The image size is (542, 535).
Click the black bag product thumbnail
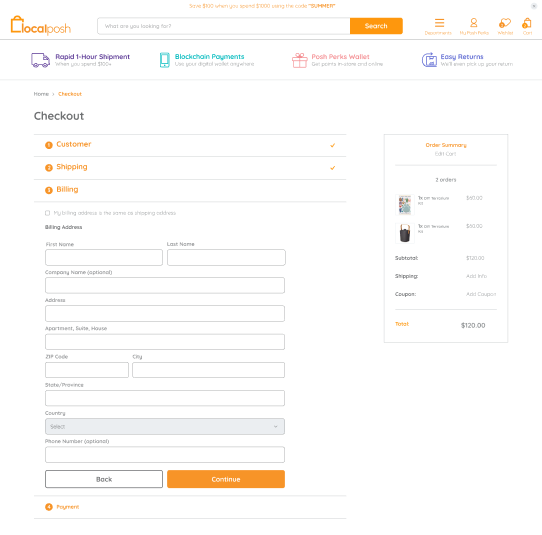pos(405,233)
